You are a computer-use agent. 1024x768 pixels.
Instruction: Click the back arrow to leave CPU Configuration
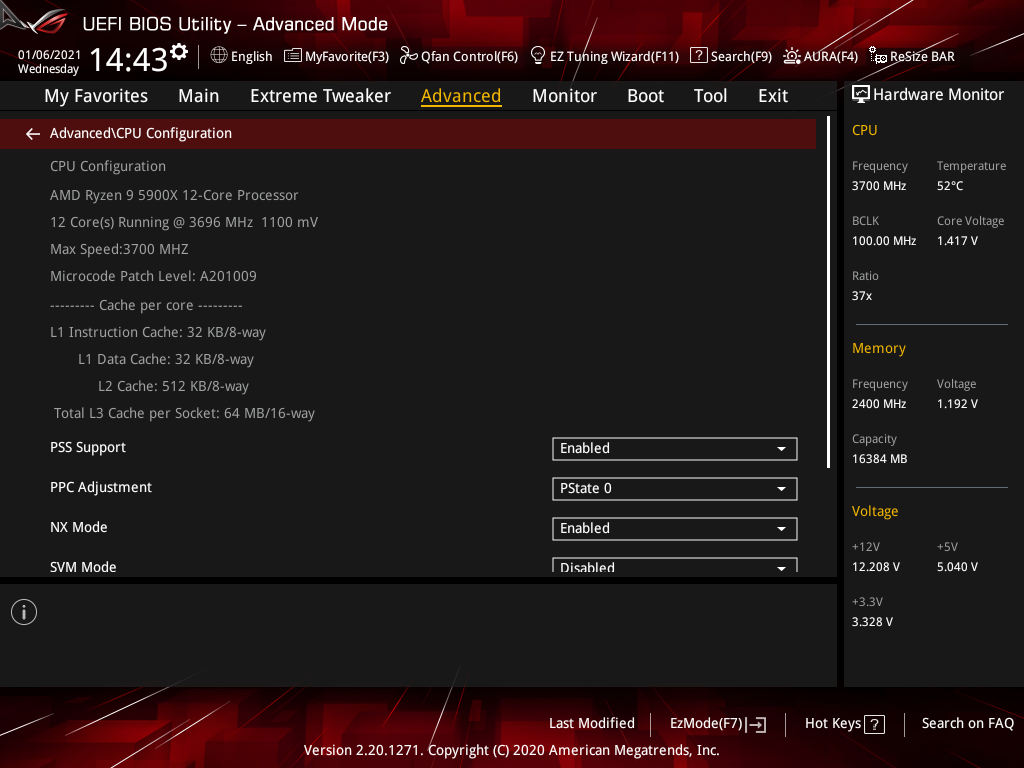pos(33,134)
